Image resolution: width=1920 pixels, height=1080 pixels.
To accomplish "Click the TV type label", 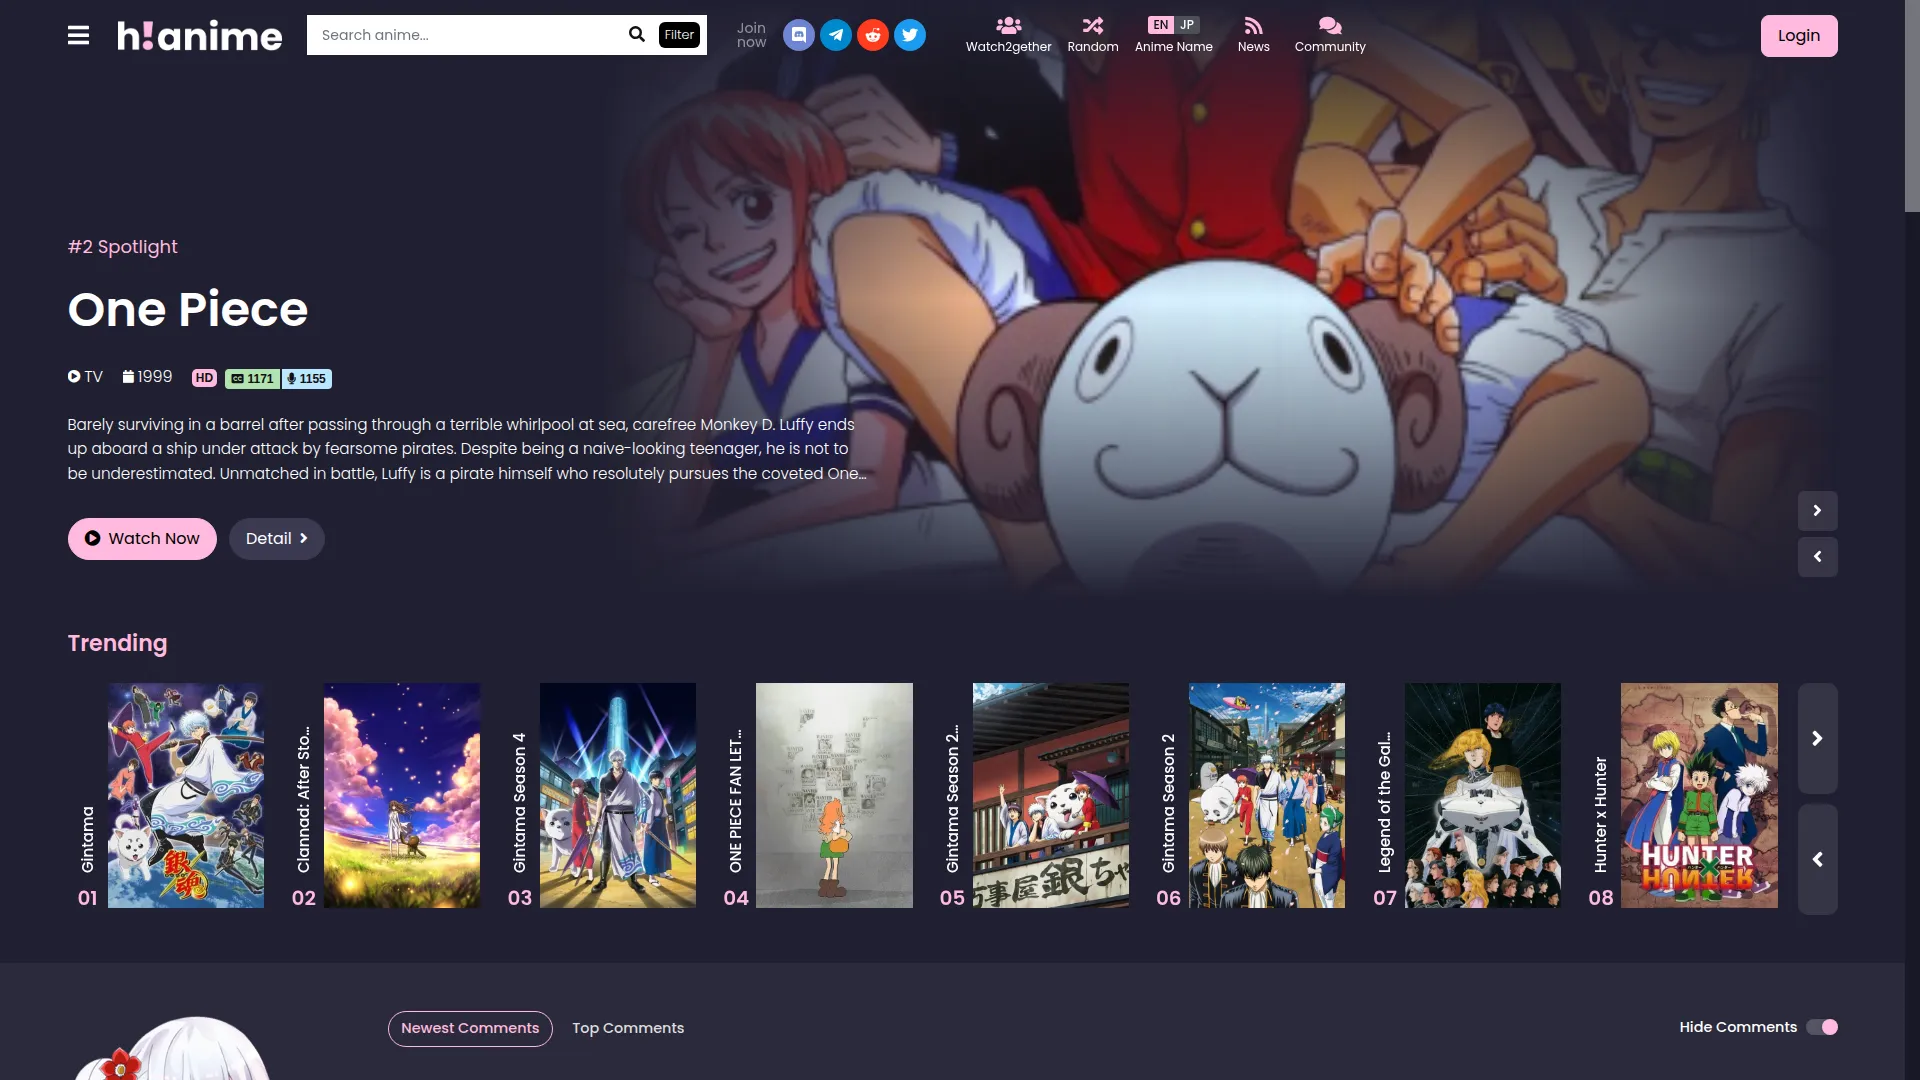I will [86, 377].
